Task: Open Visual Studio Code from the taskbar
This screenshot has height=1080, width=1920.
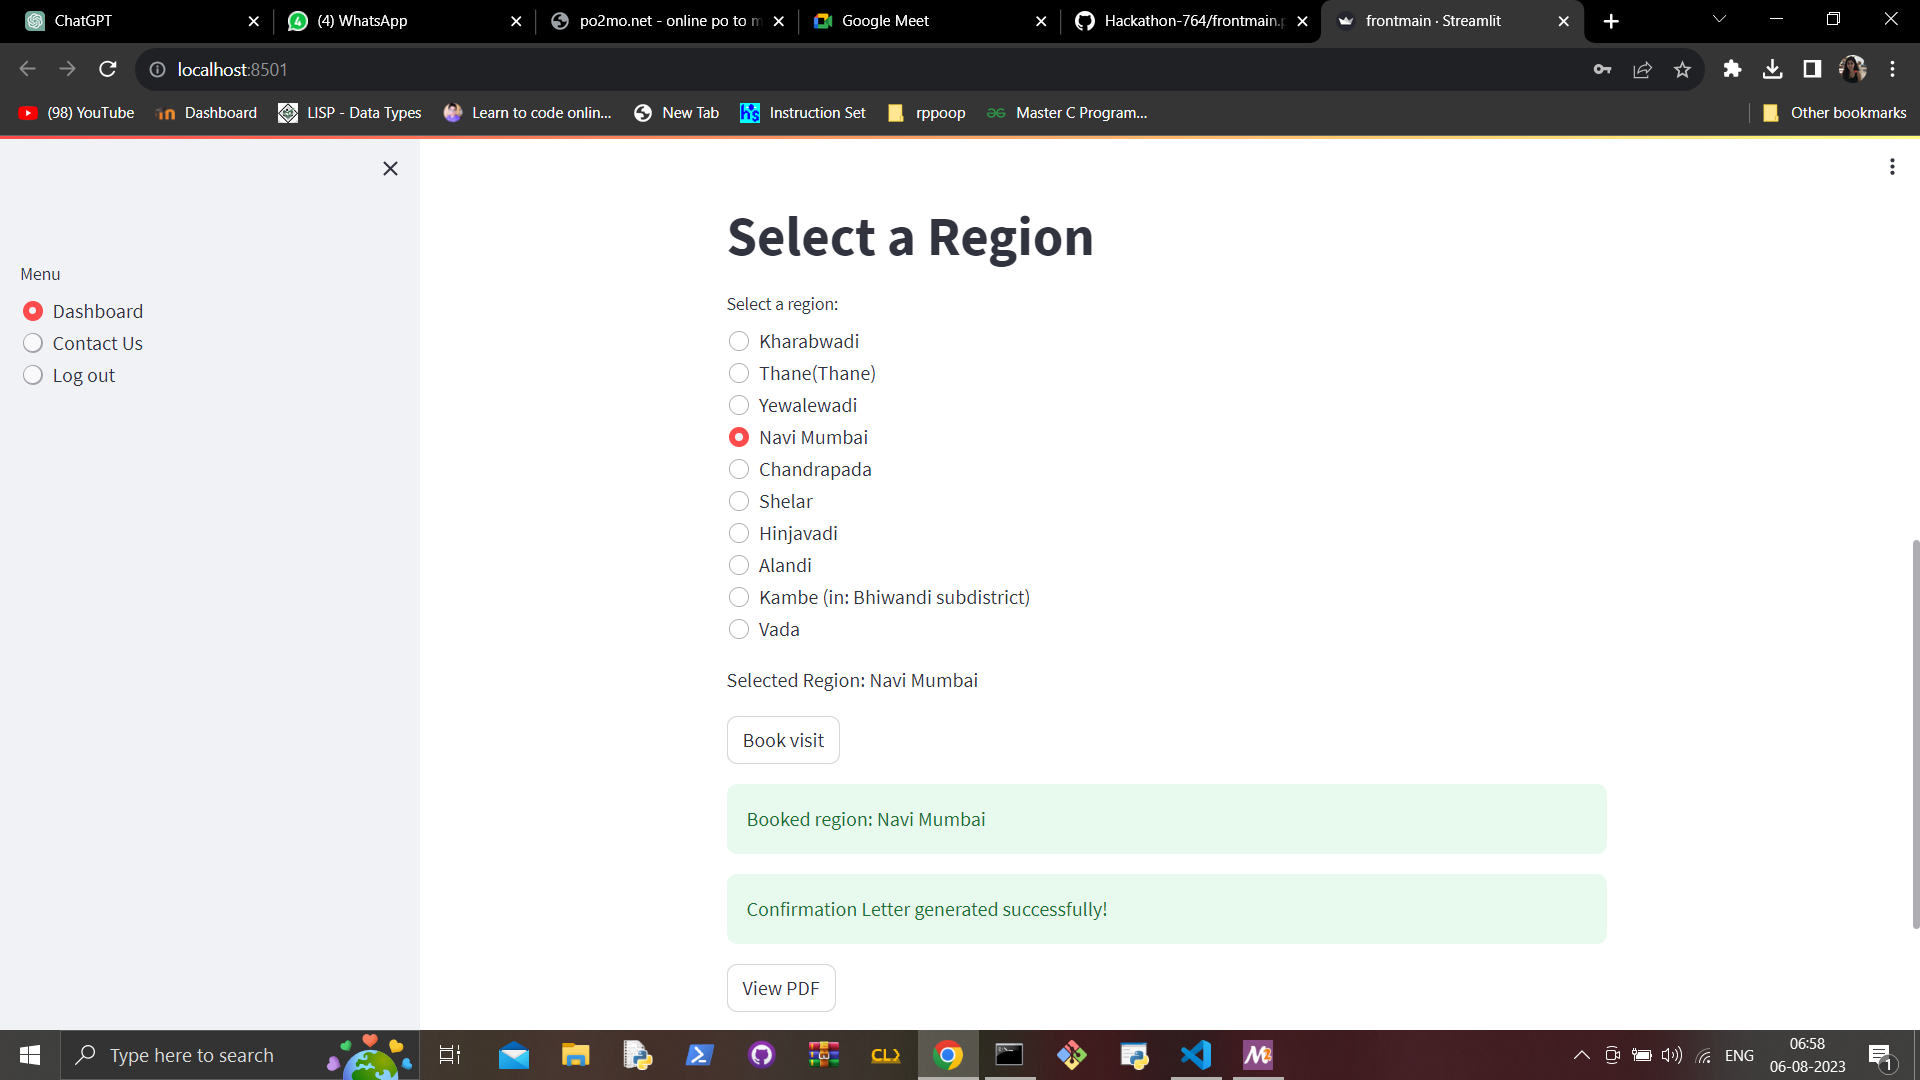Action: 1196,1055
